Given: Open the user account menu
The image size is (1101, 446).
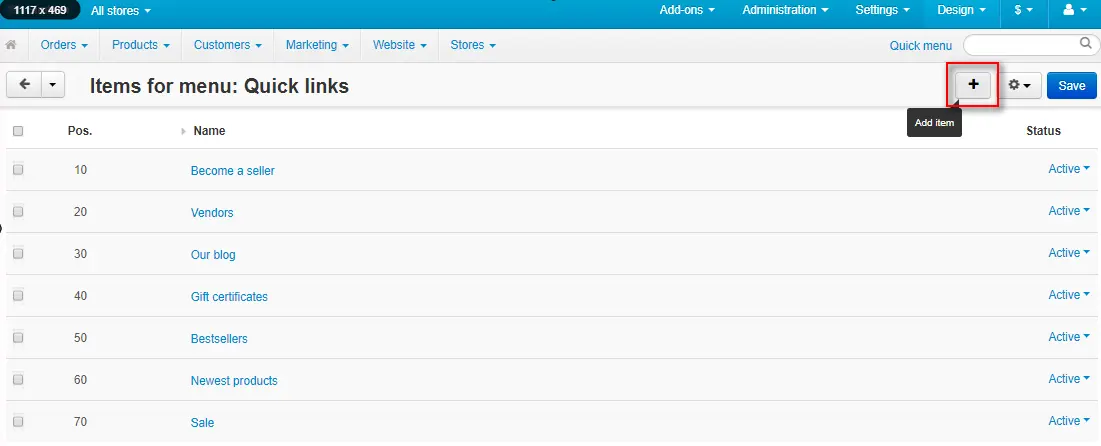Looking at the screenshot, I should 1073,10.
